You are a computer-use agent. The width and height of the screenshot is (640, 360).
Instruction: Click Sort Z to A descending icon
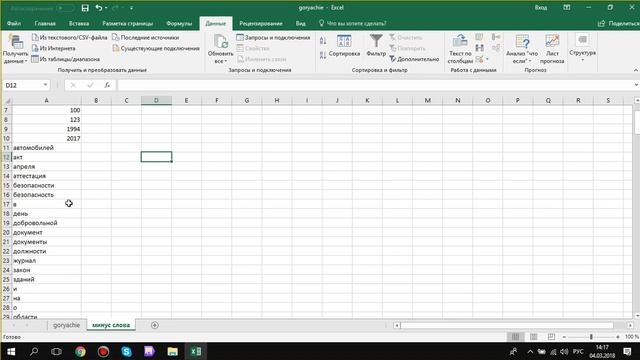pos(323,55)
